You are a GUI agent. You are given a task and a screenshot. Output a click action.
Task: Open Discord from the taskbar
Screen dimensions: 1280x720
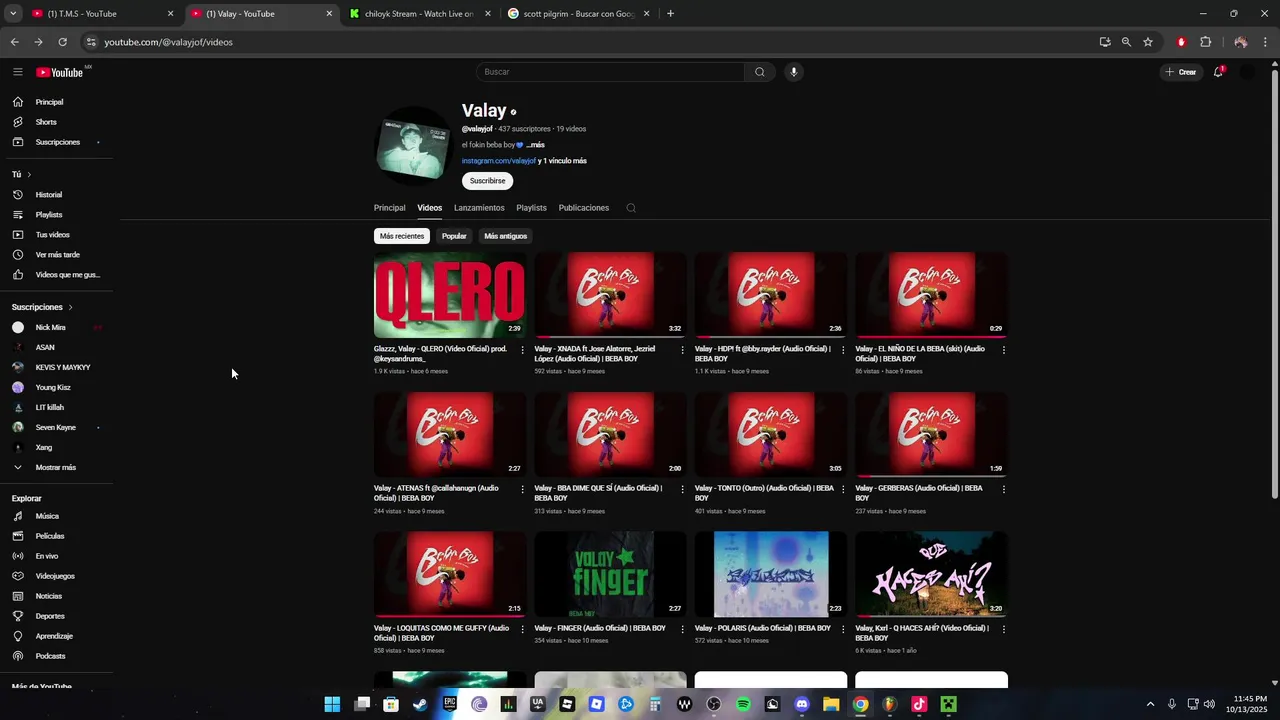click(801, 704)
